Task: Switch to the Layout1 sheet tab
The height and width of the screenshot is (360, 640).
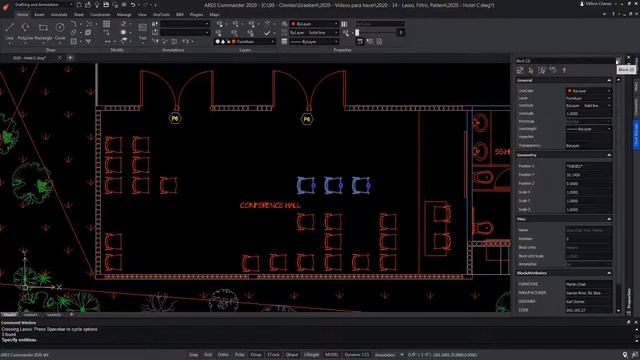Action: click(x=31, y=315)
